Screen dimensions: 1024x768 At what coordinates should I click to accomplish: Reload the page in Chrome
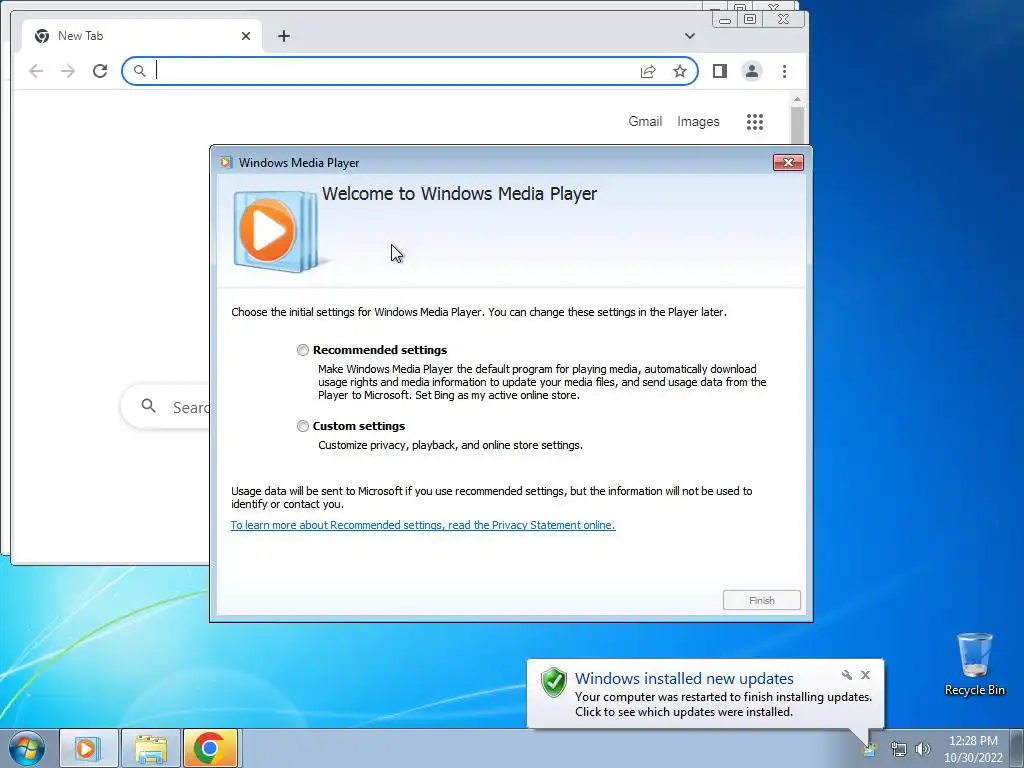[x=100, y=71]
